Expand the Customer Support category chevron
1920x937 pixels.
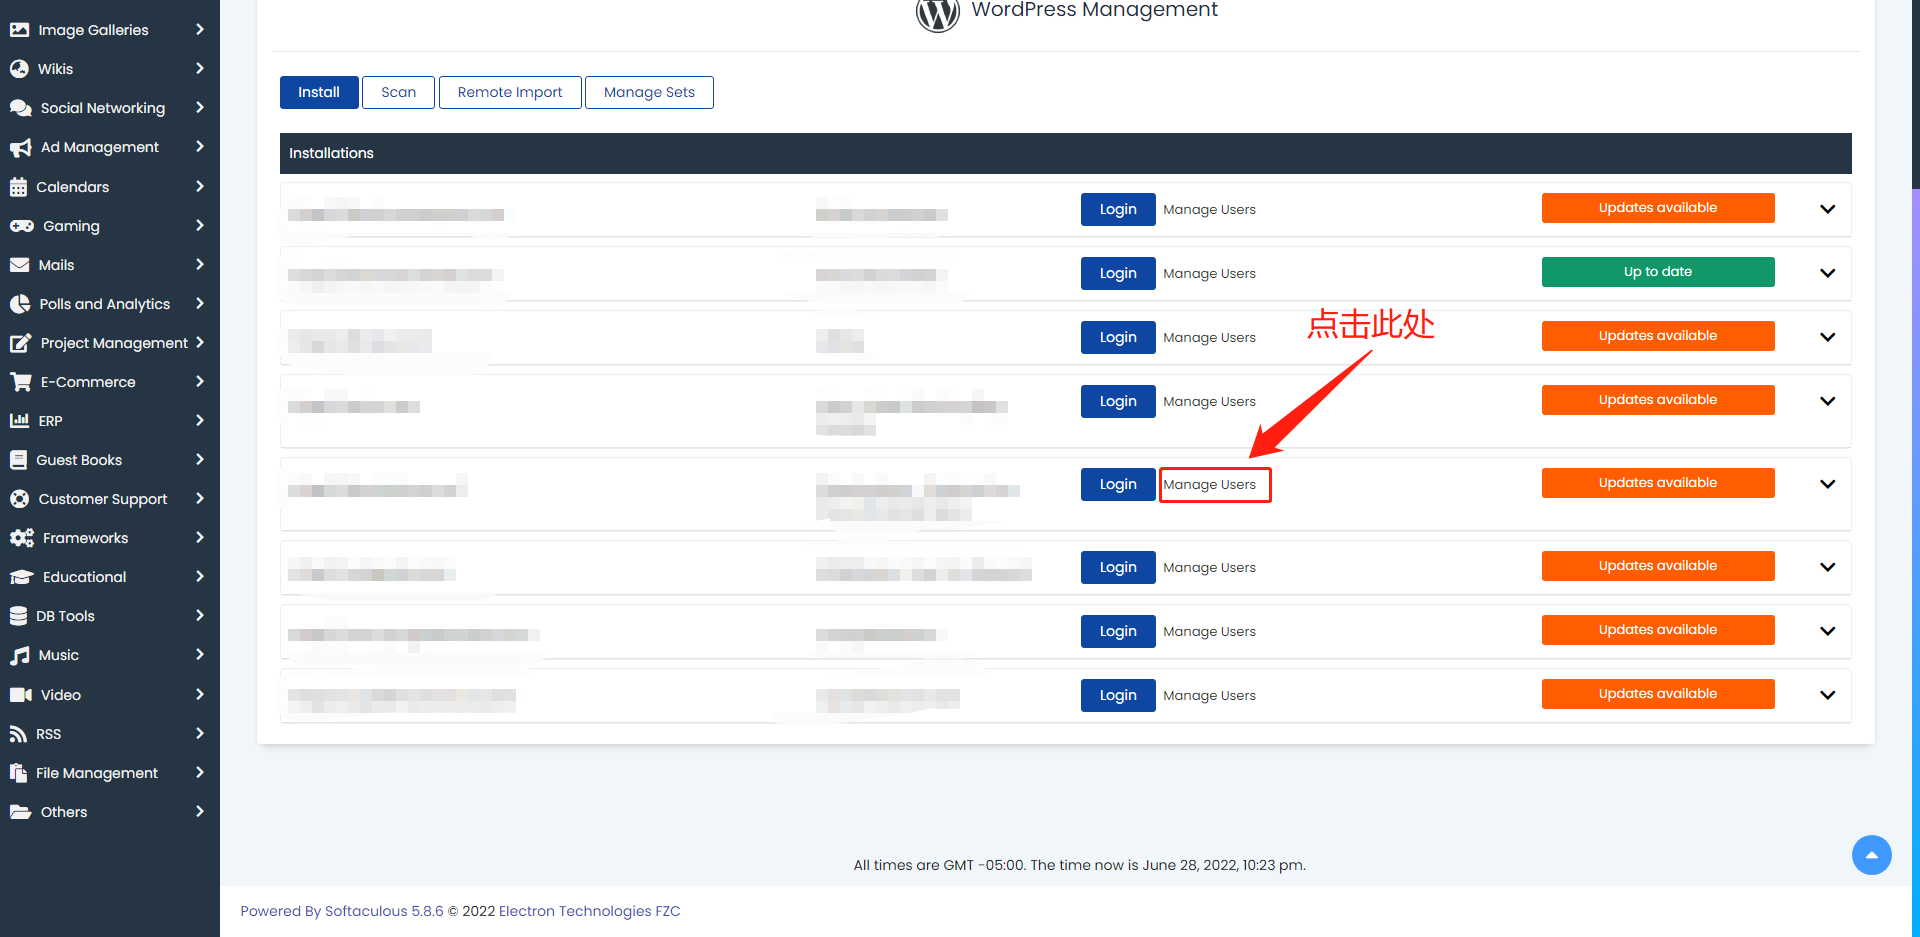tap(200, 498)
